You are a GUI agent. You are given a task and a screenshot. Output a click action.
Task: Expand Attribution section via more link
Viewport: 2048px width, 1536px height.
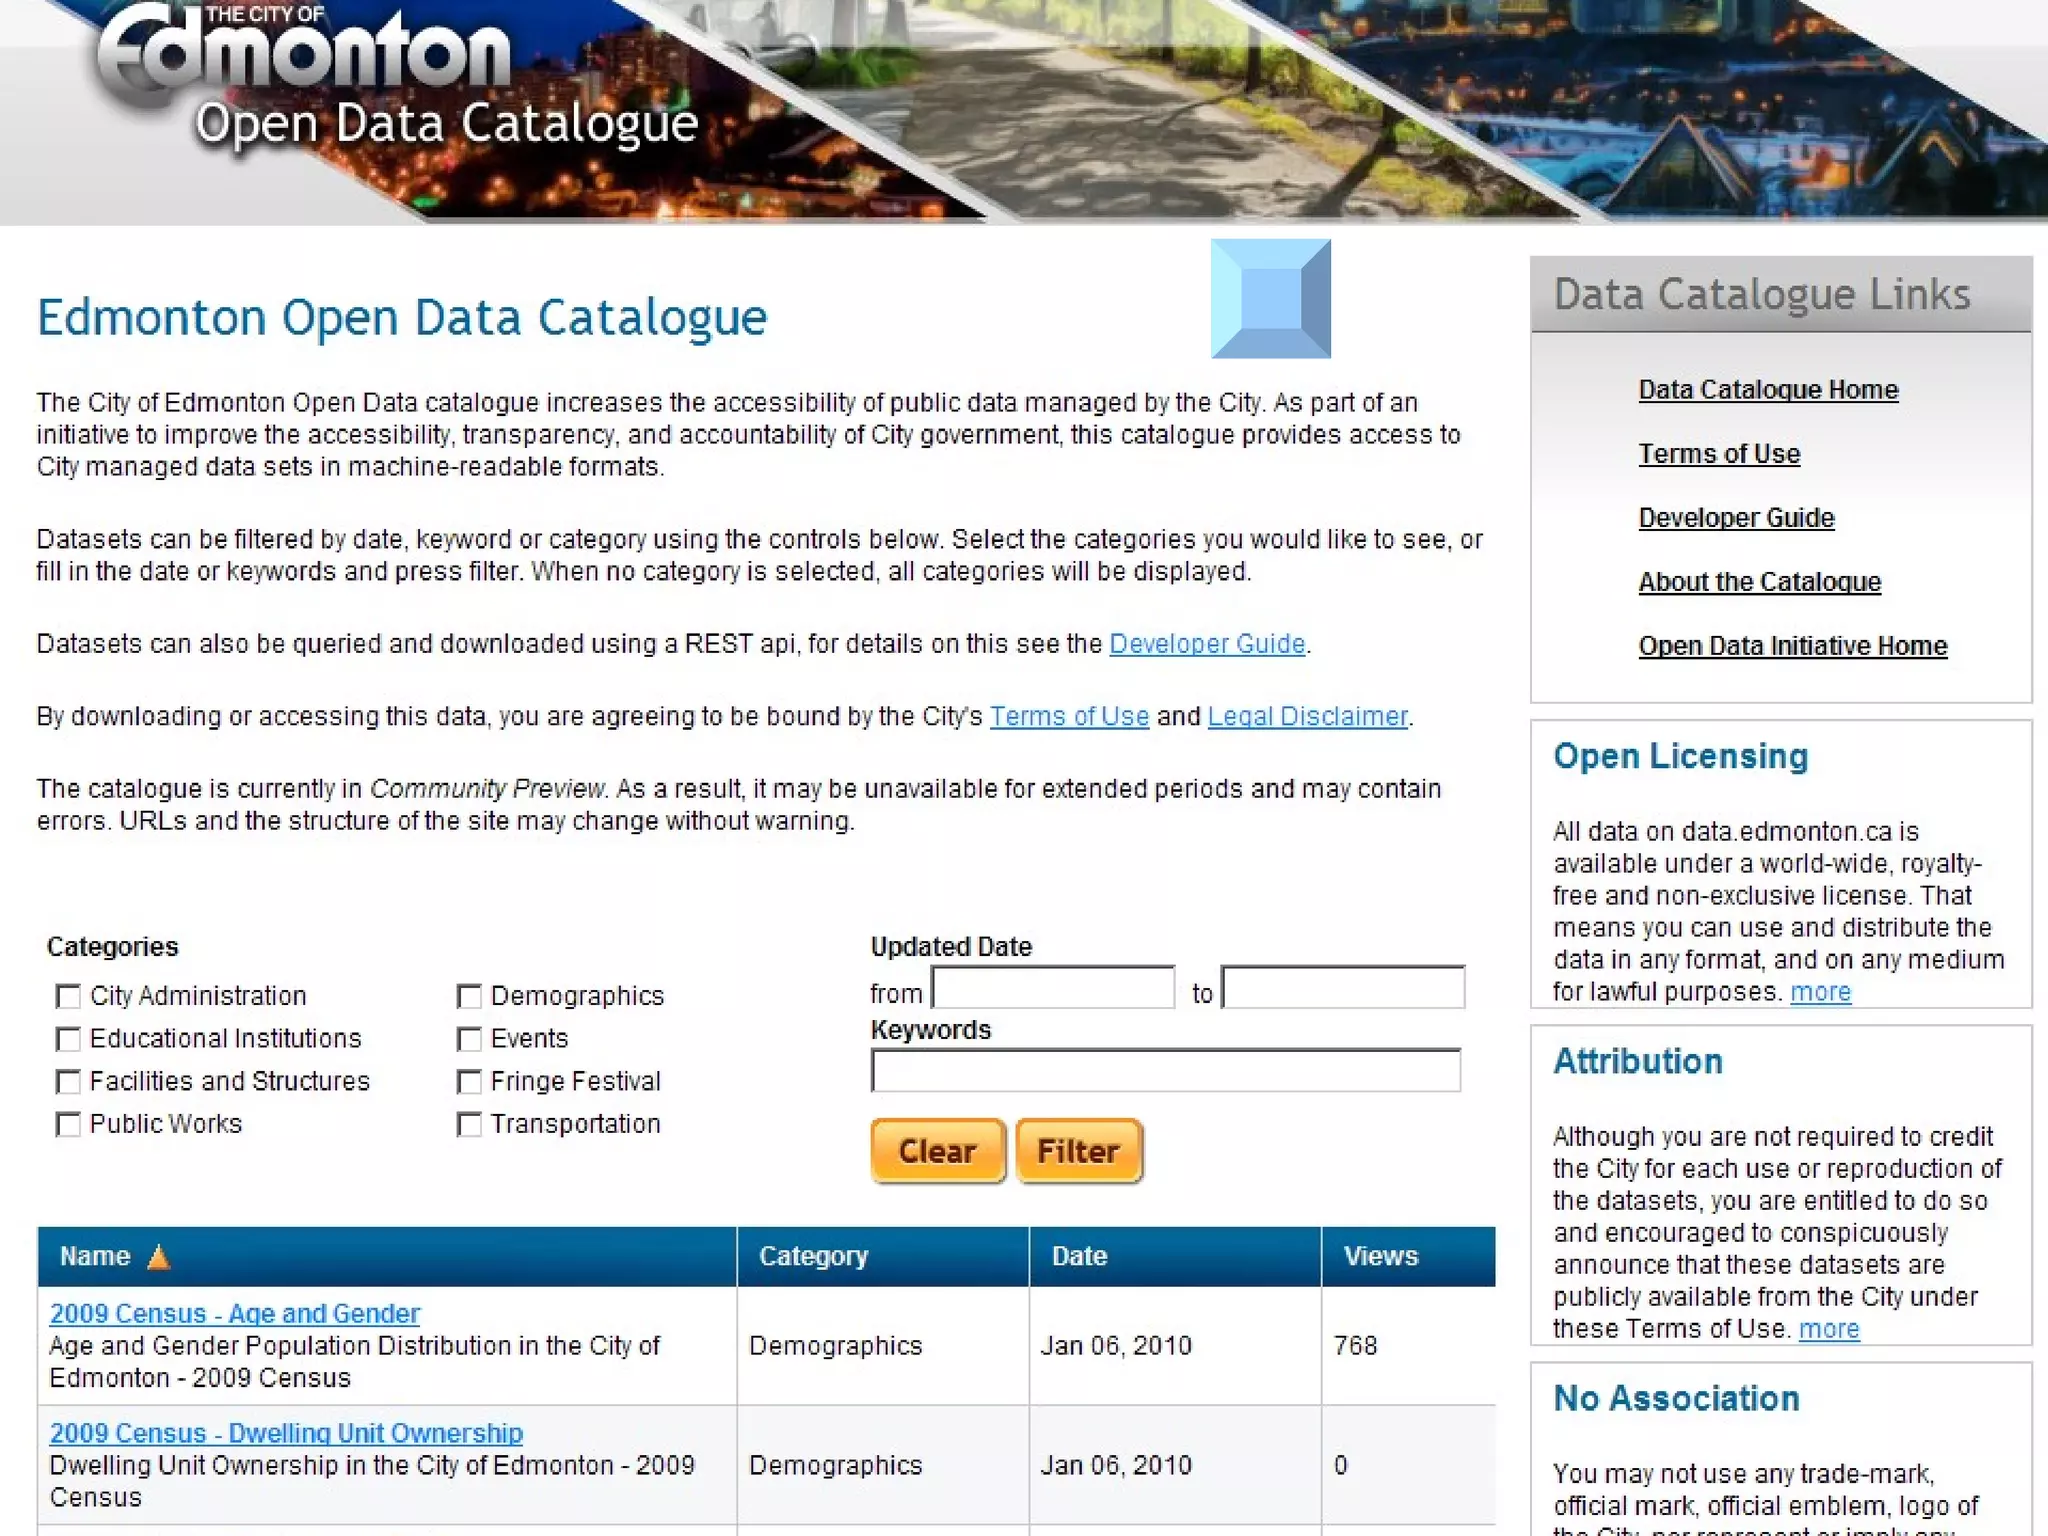pos(1828,1329)
